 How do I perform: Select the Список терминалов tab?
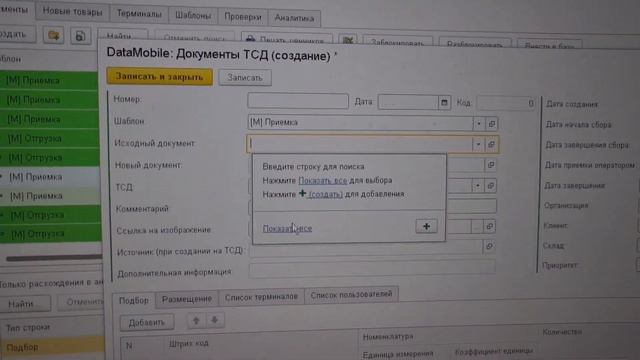pos(261,297)
